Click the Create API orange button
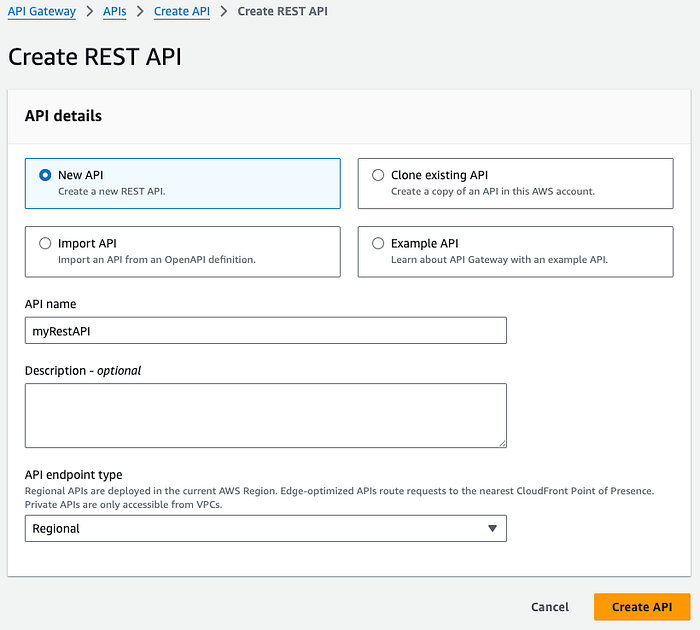 [642, 607]
